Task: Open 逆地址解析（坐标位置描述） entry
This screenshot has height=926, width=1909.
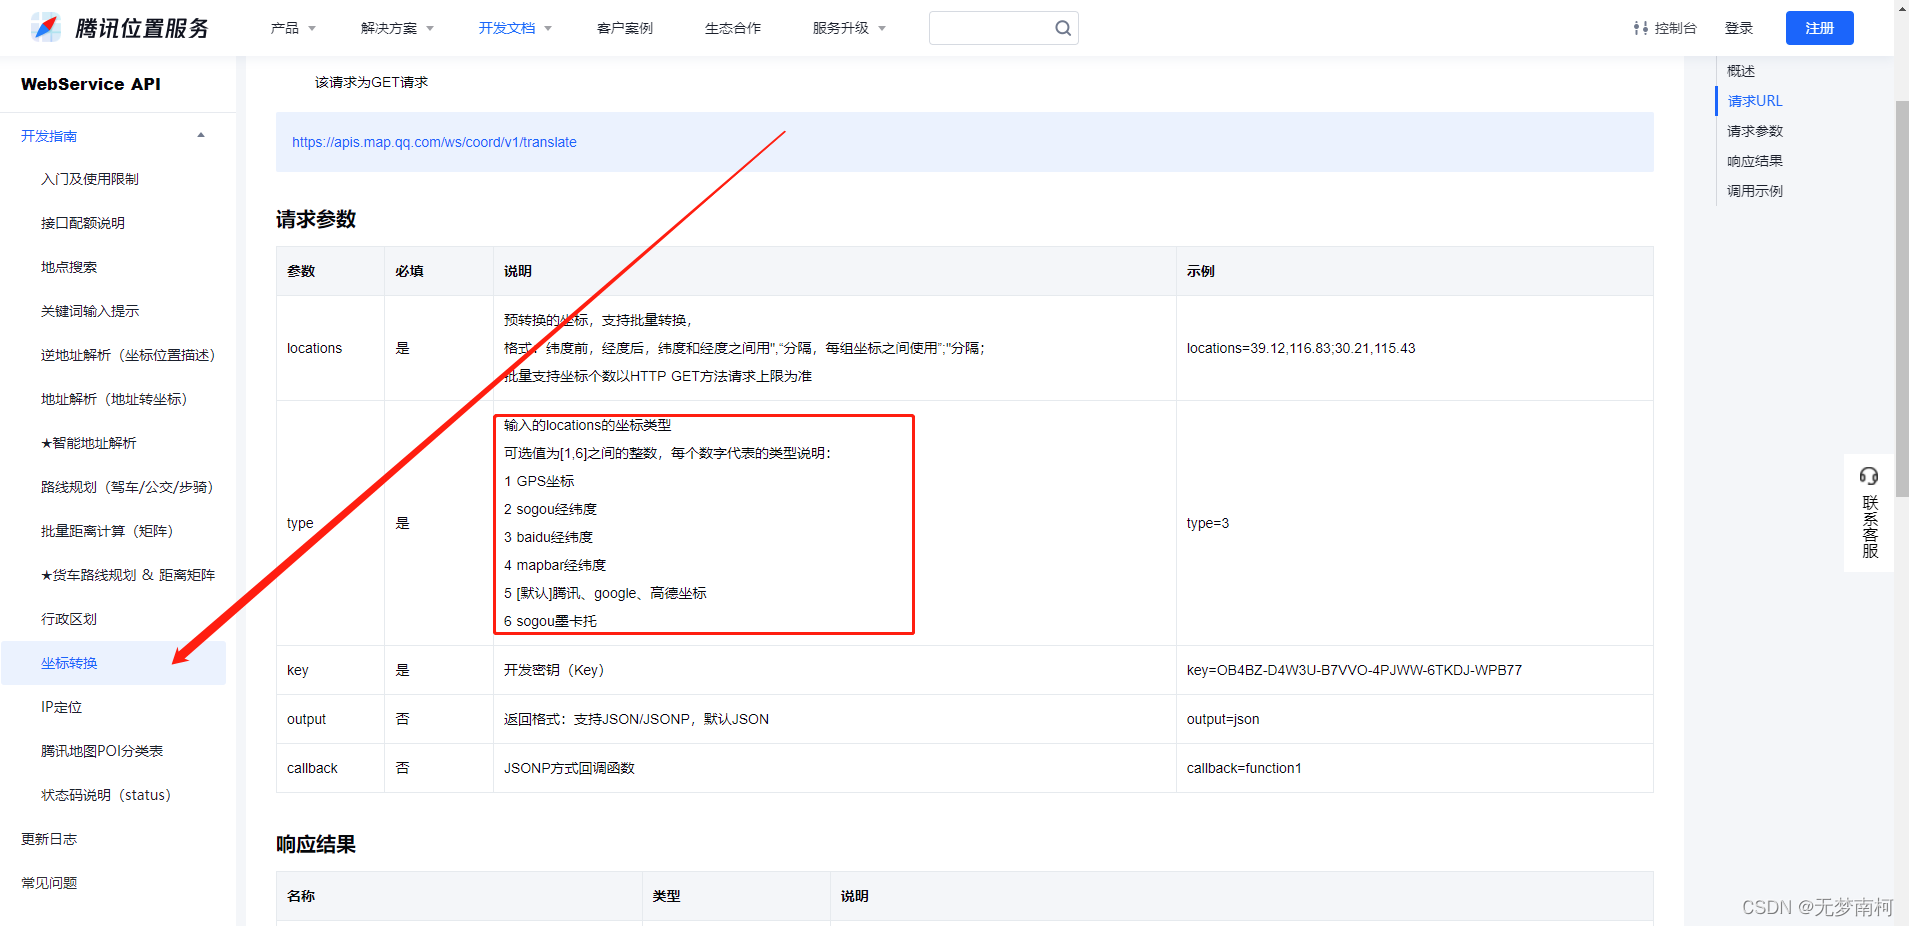Action: point(128,355)
